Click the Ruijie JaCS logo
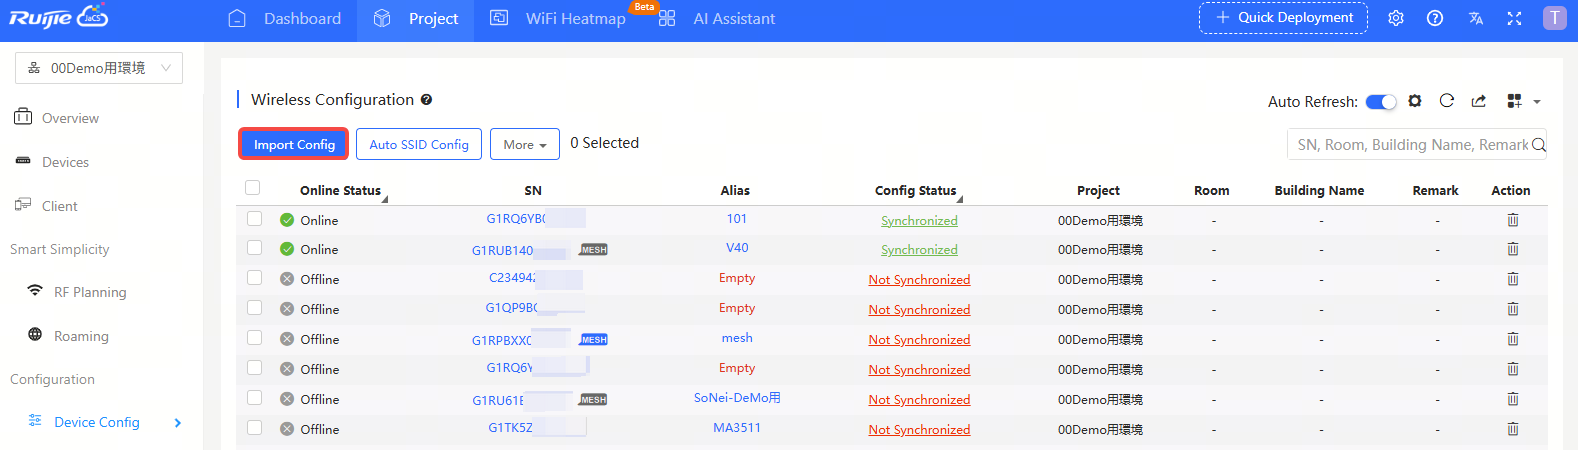 point(58,18)
